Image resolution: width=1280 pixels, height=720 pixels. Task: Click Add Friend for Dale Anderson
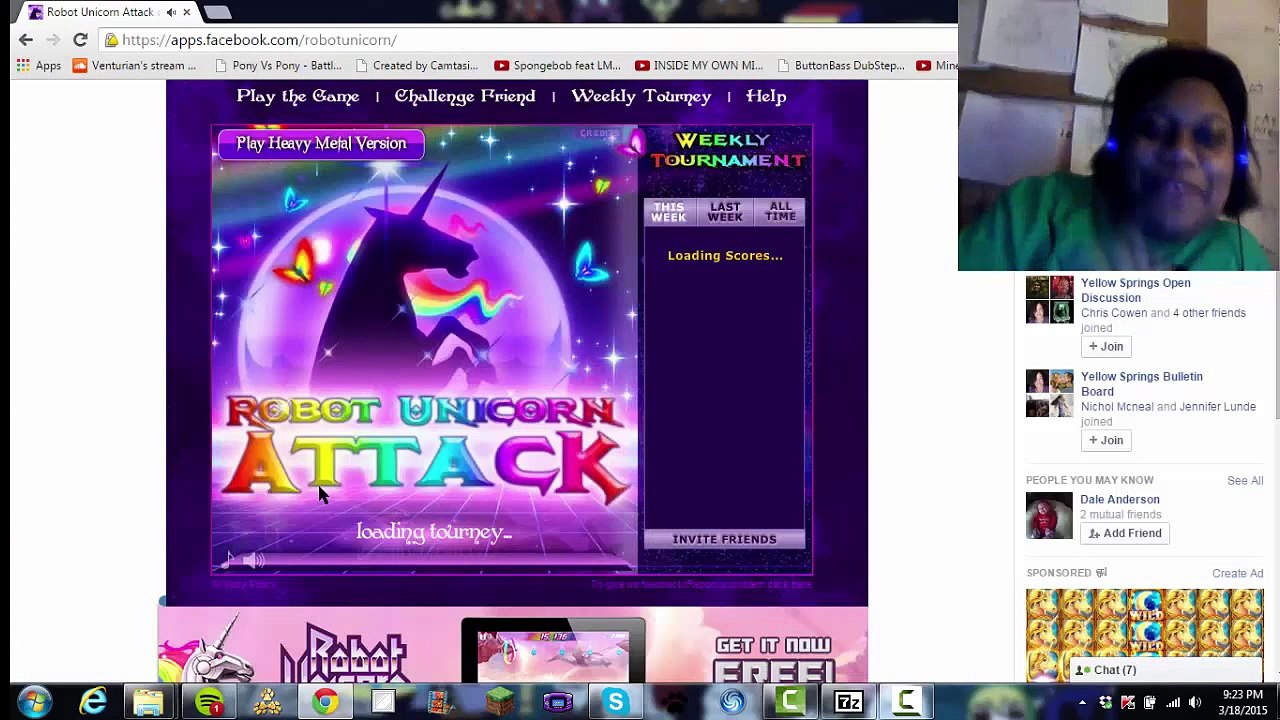(1124, 533)
